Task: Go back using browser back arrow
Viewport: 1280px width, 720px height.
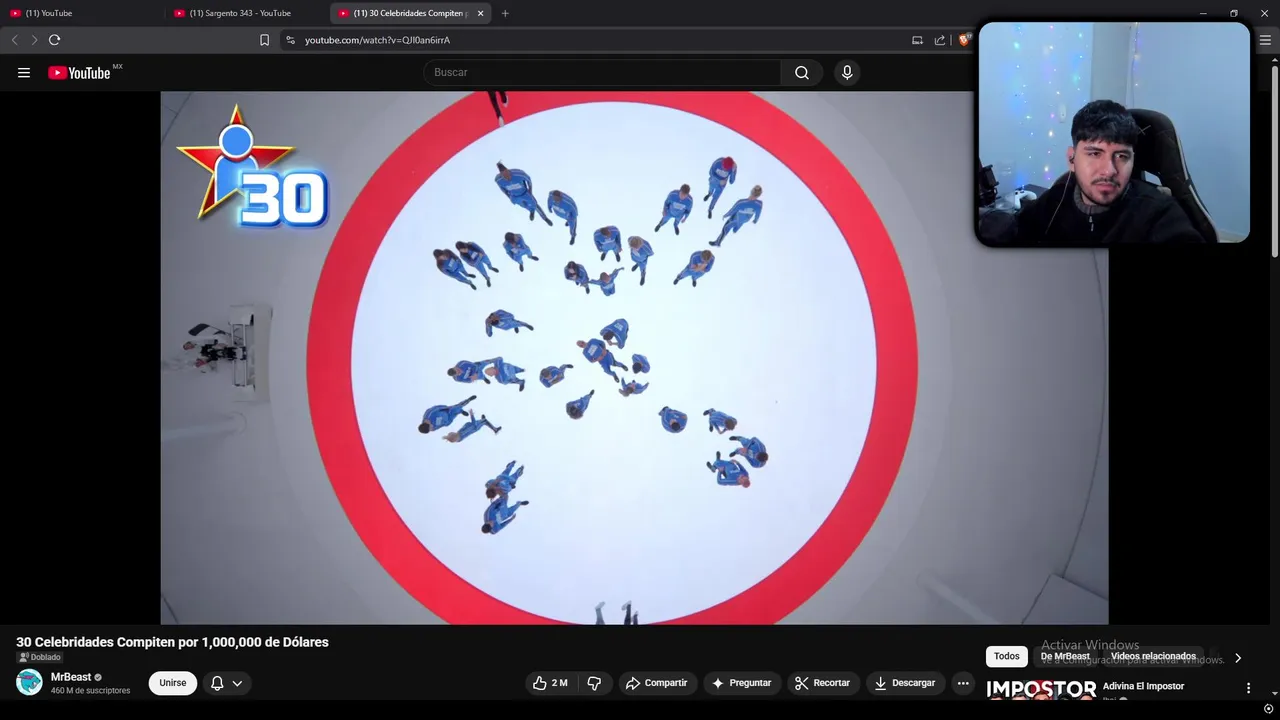Action: (14, 40)
